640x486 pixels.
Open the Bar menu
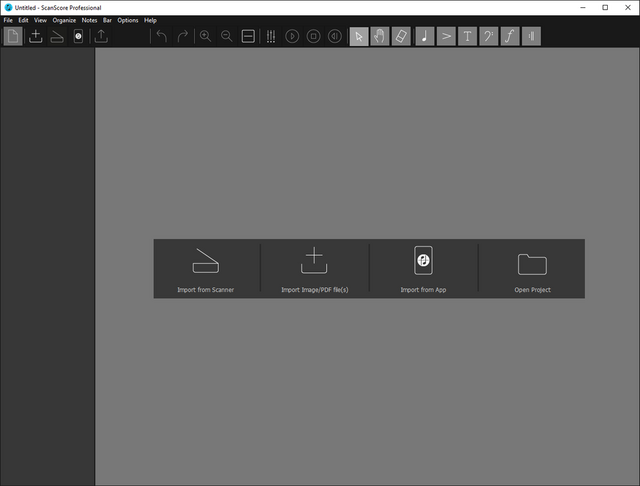pos(107,20)
